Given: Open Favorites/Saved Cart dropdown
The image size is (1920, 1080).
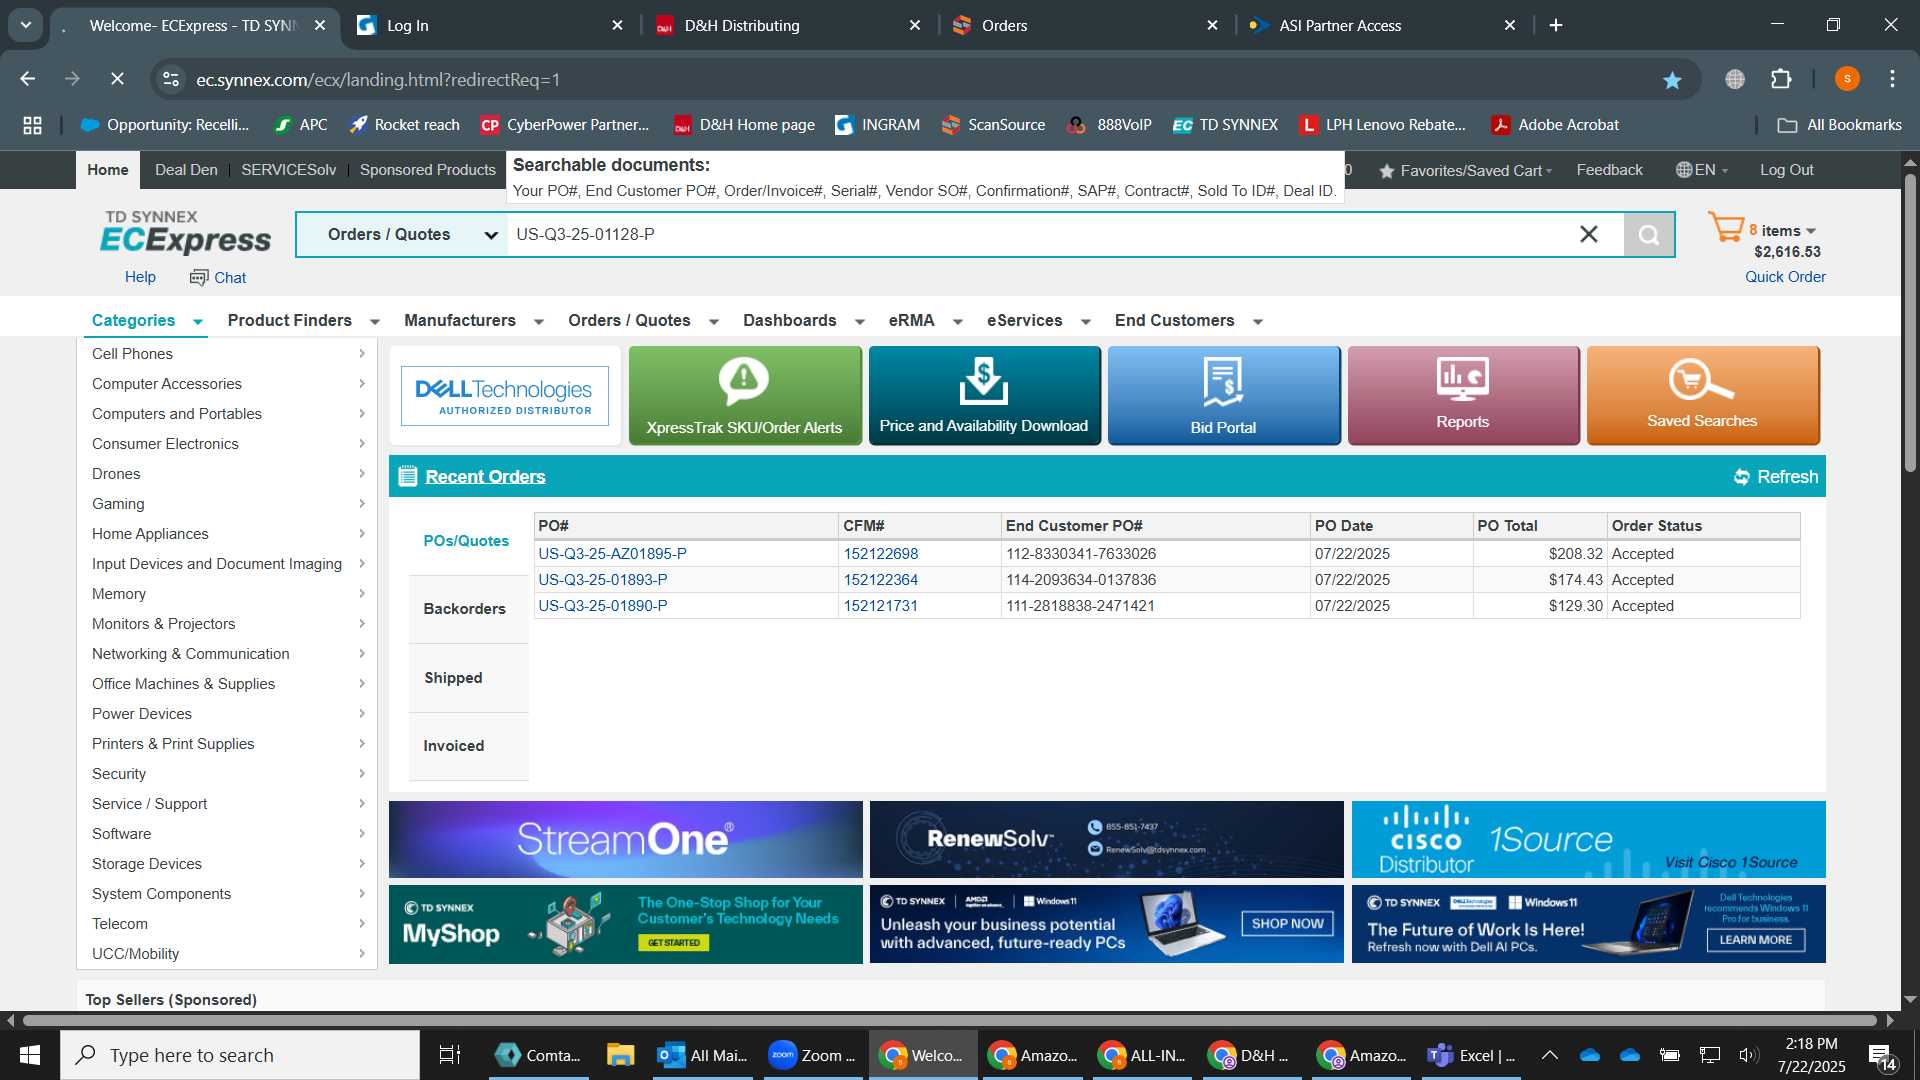Looking at the screenshot, I should click(1466, 171).
